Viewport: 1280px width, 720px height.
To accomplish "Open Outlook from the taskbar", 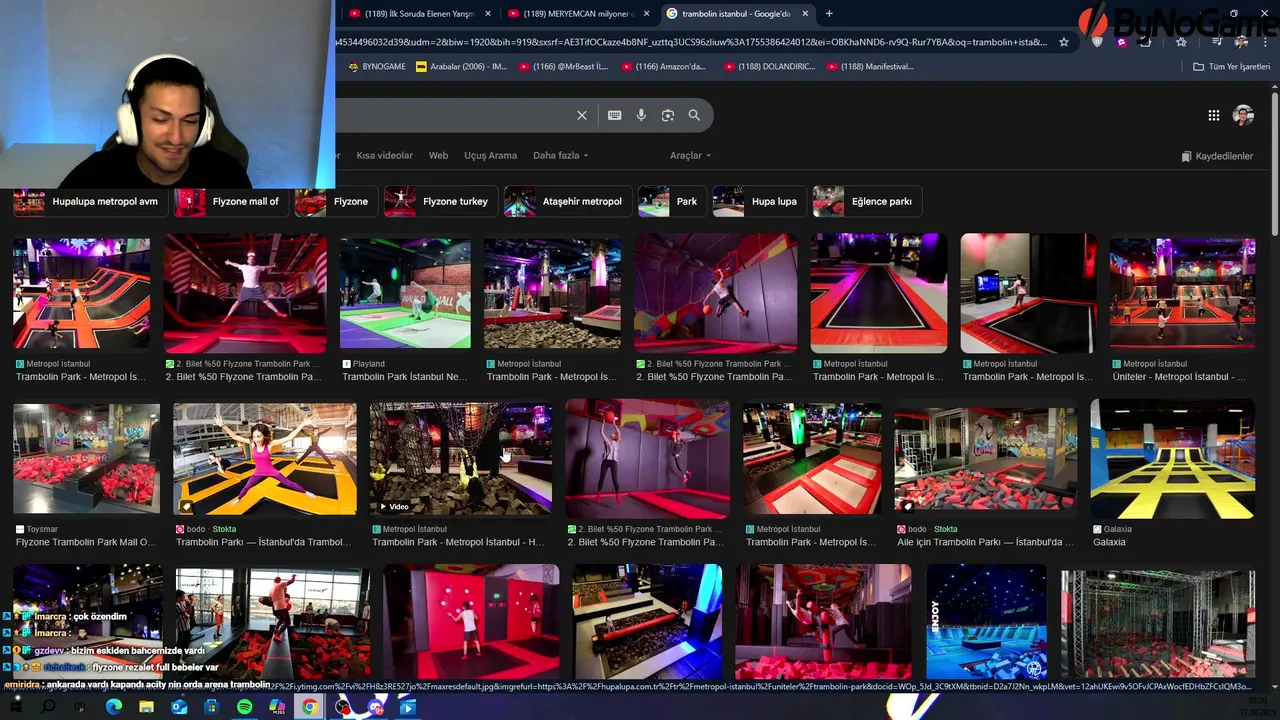I will click(179, 707).
